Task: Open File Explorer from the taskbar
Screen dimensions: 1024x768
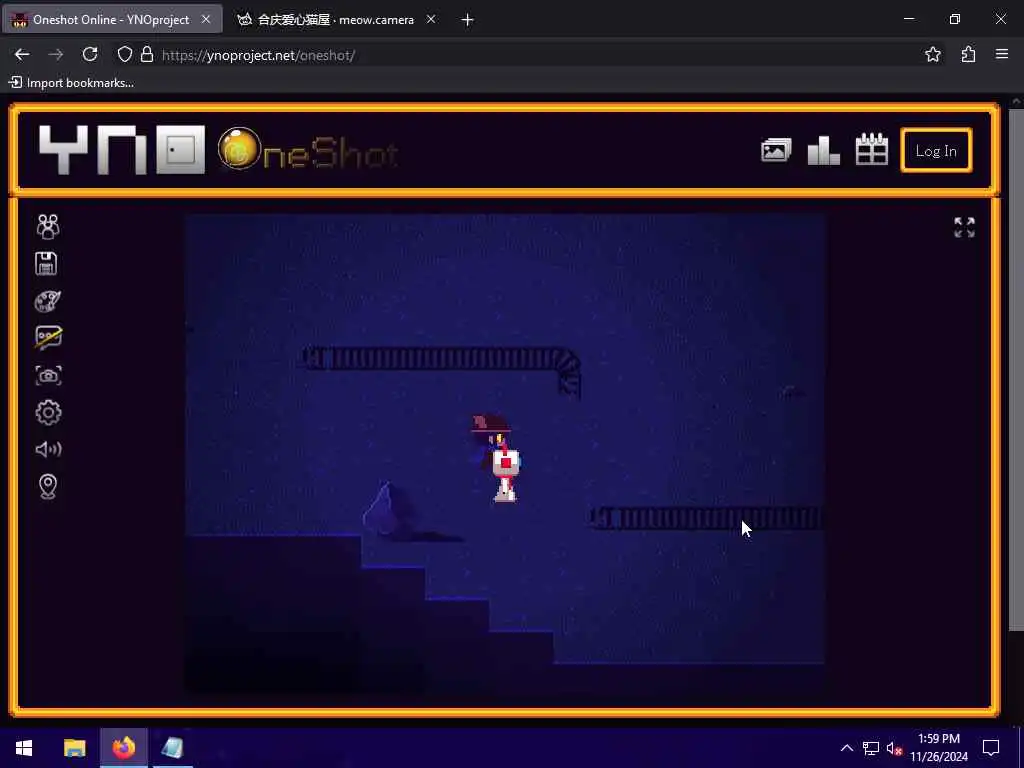Action: pyautogui.click(x=74, y=748)
